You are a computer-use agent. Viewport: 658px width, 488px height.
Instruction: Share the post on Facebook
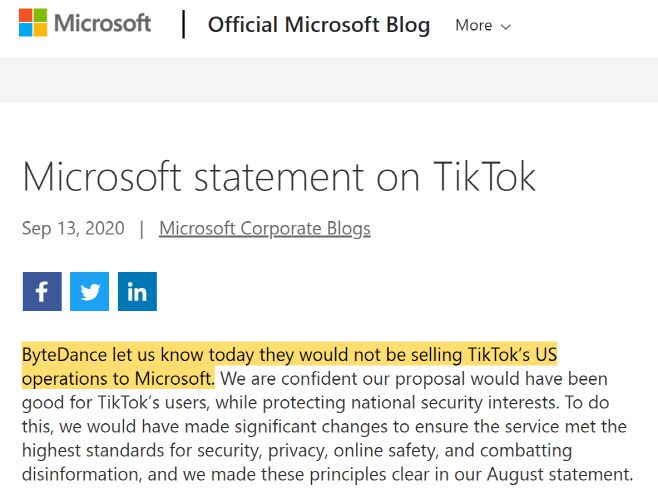[x=42, y=292]
